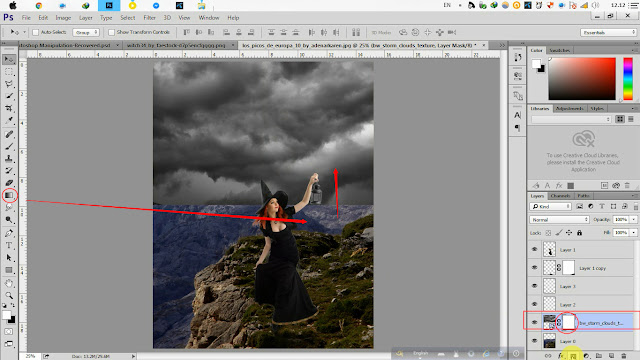
Task: Click Add layer mask icon in Layers panel
Action: click(573, 356)
